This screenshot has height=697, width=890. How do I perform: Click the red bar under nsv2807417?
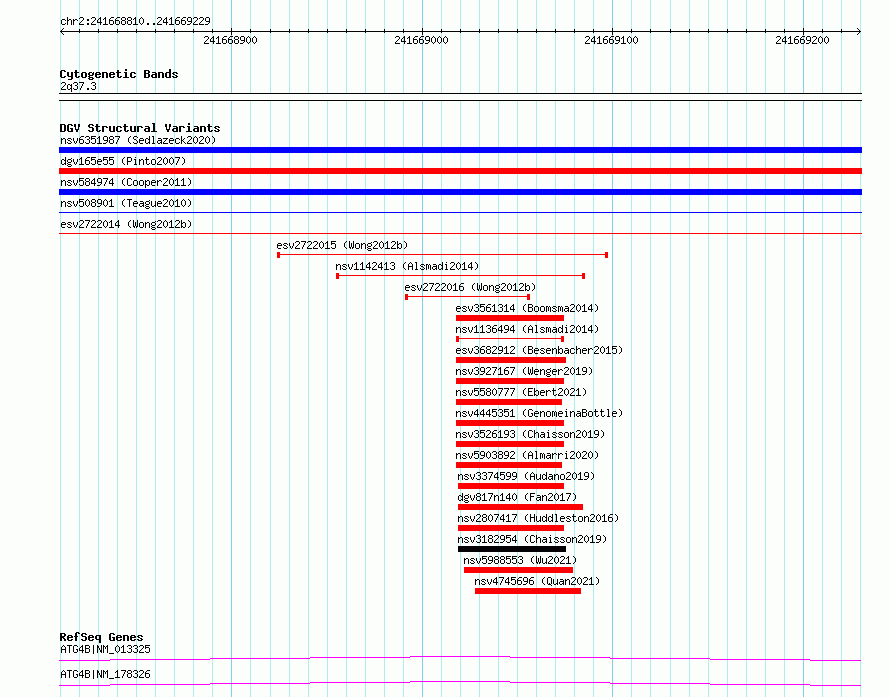point(511,528)
